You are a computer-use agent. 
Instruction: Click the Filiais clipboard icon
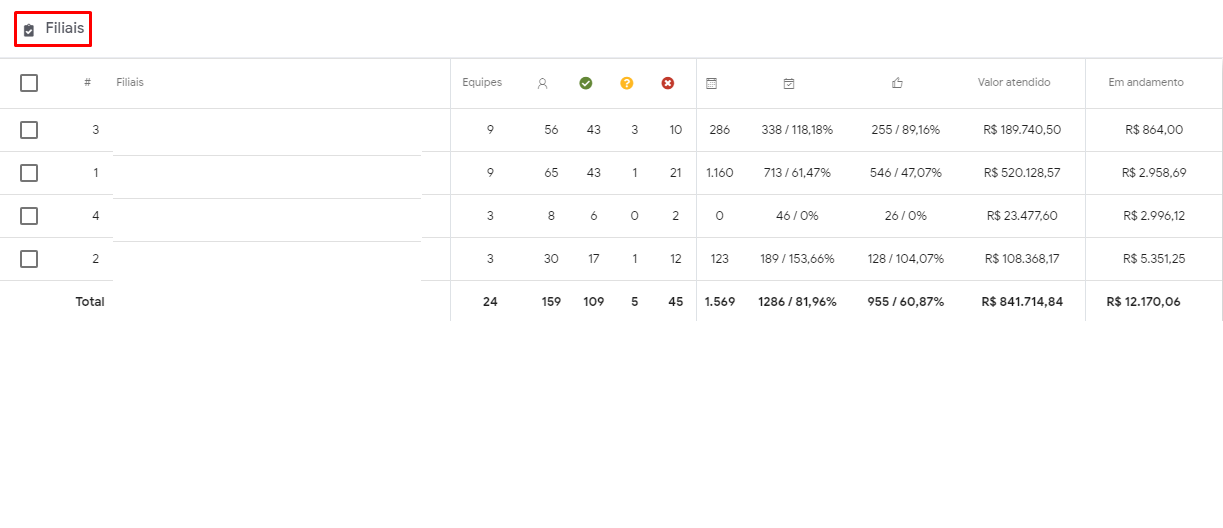(29, 30)
